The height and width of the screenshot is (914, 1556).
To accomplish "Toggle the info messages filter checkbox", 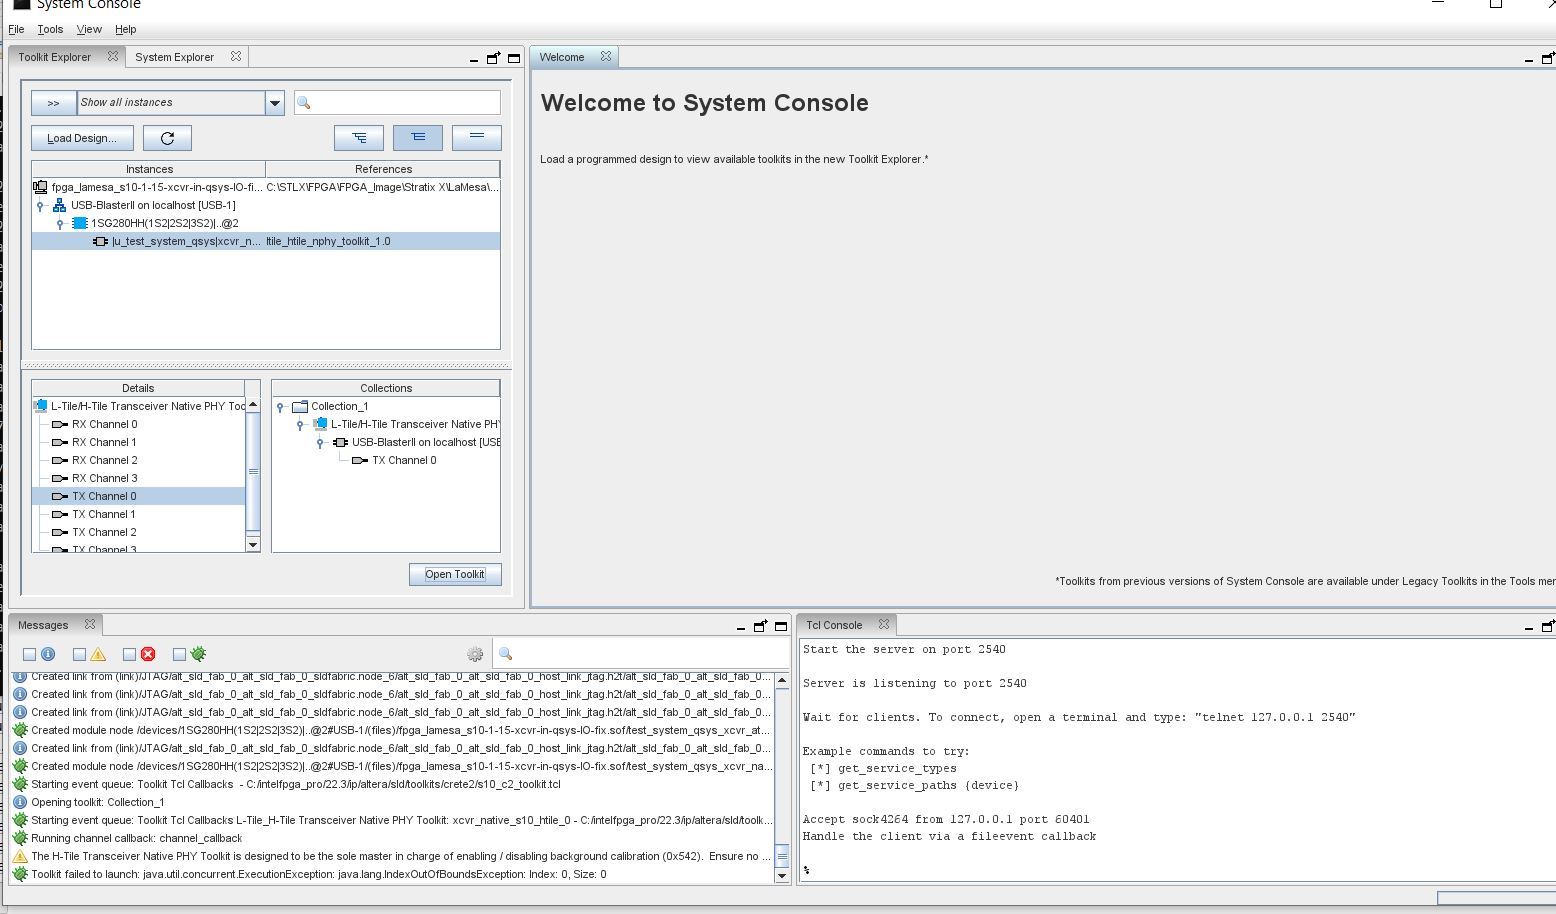I will point(29,654).
